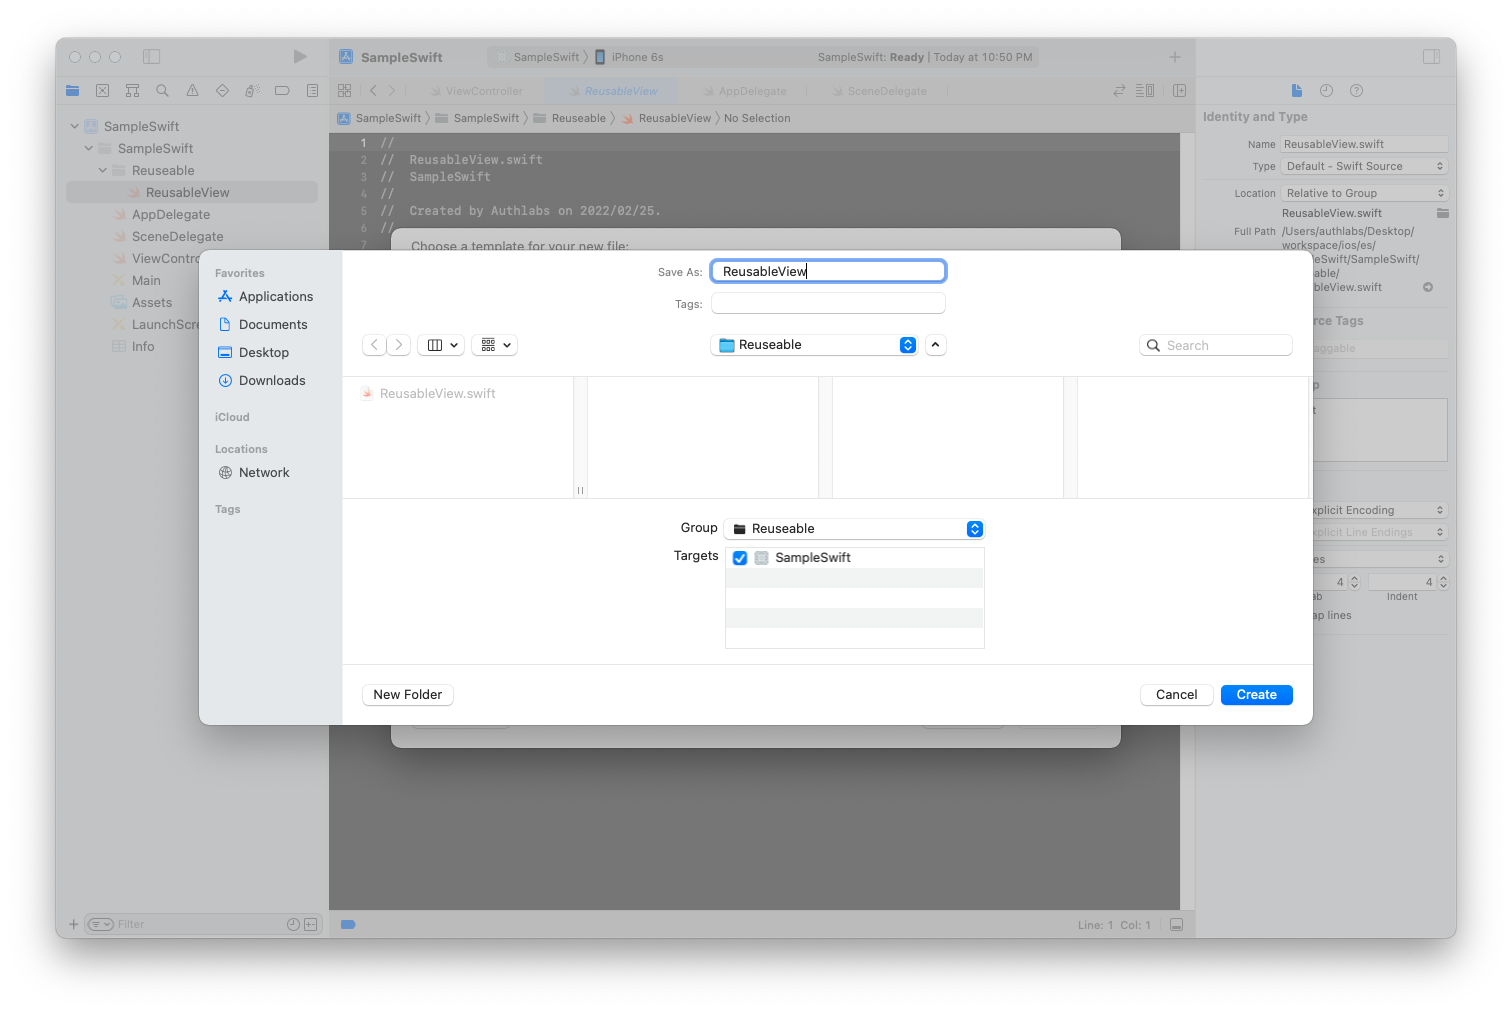
Task: Show the History inspector clock icon
Action: tap(1326, 91)
